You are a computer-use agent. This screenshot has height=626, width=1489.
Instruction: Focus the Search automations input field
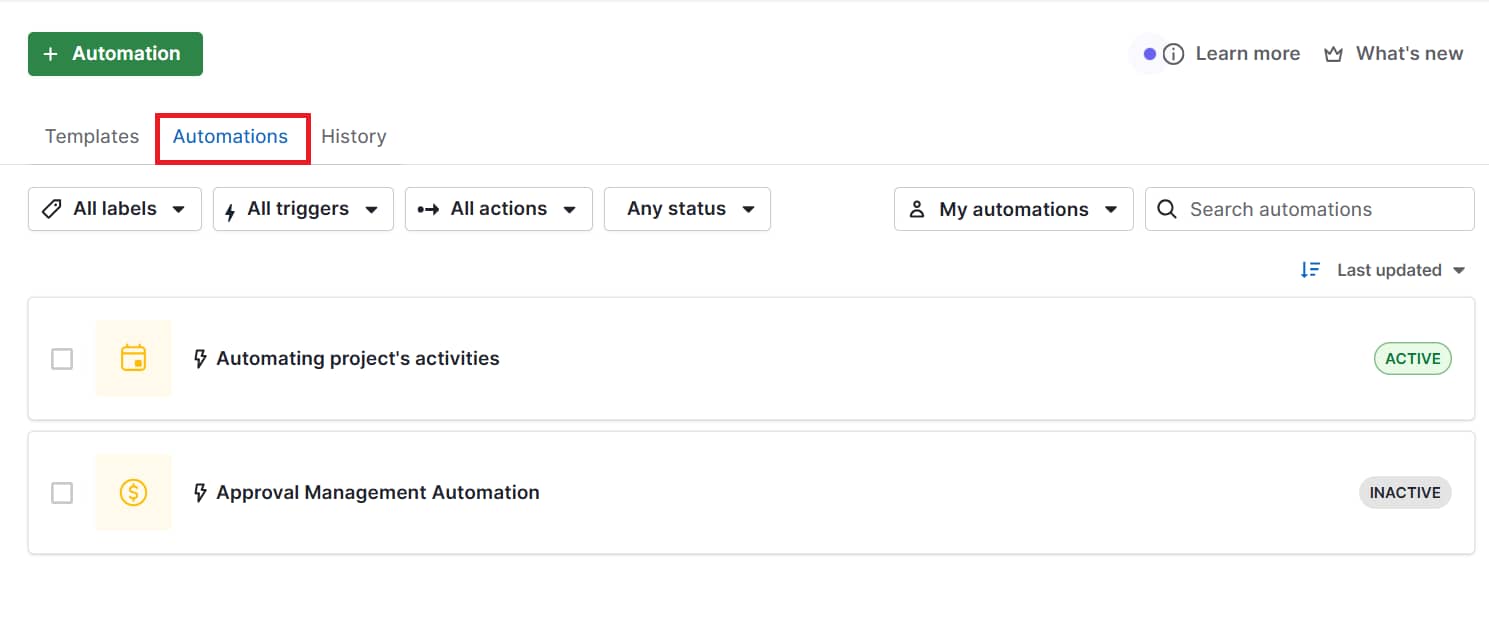(1310, 209)
